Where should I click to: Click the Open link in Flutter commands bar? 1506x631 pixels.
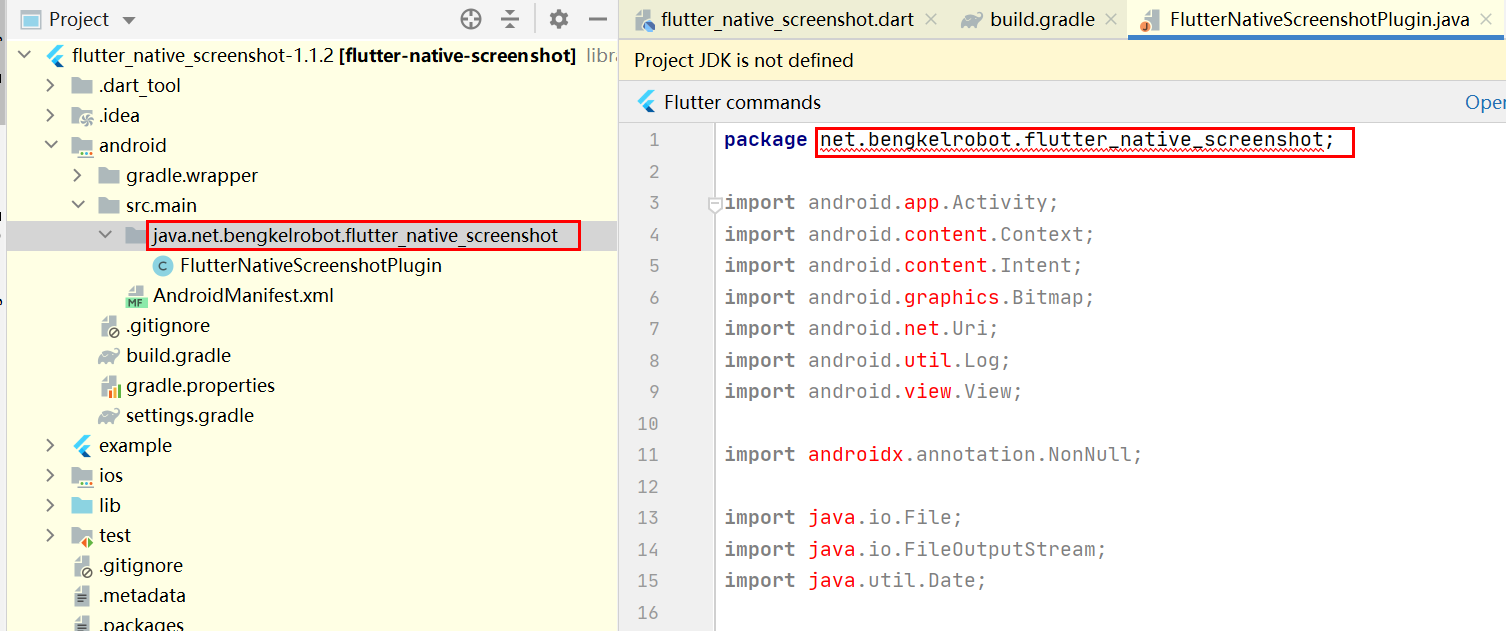[x=1485, y=102]
